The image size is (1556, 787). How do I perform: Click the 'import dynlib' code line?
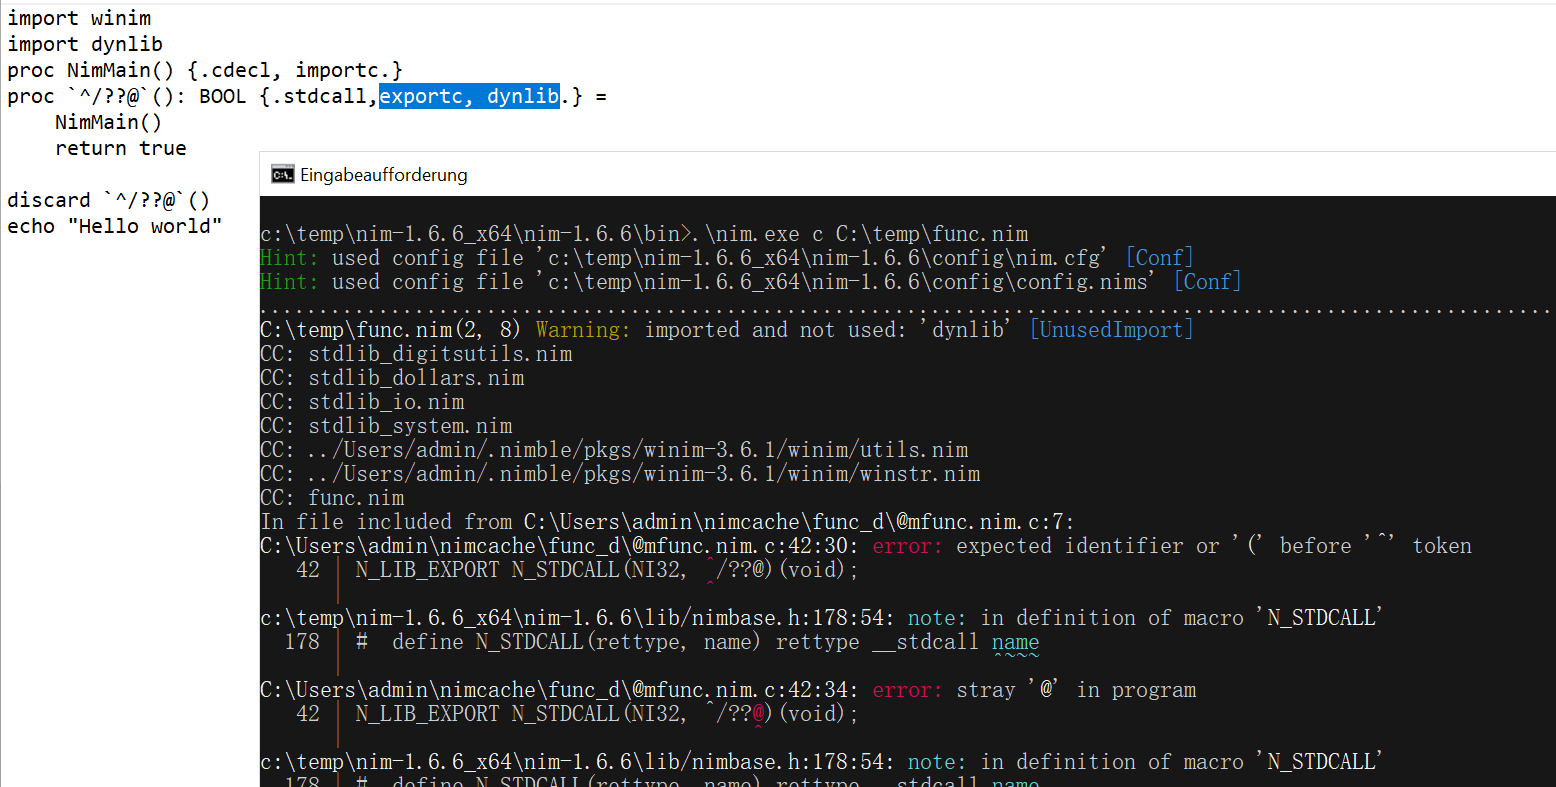click(x=84, y=43)
